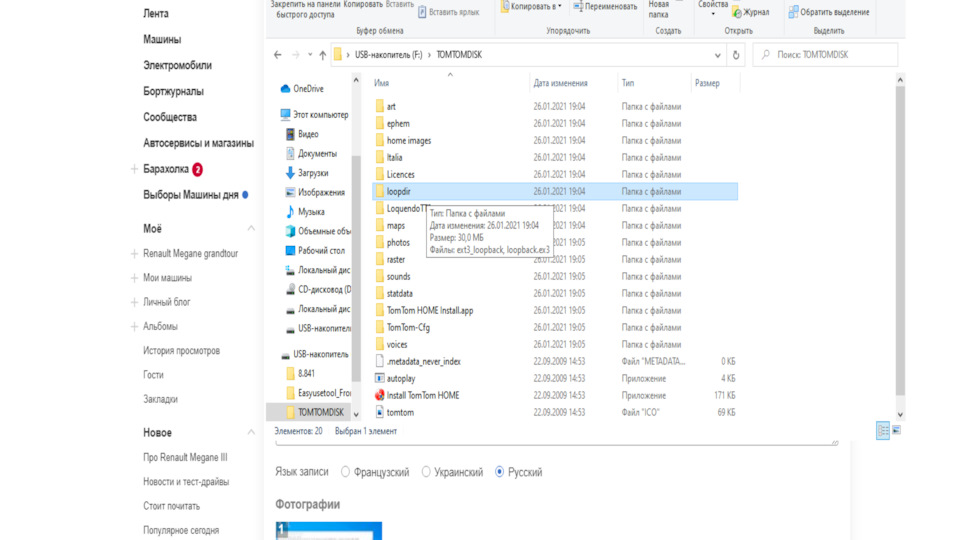
Task: Click the plus next to Альбомы
Action: pyautogui.click(x=134, y=327)
